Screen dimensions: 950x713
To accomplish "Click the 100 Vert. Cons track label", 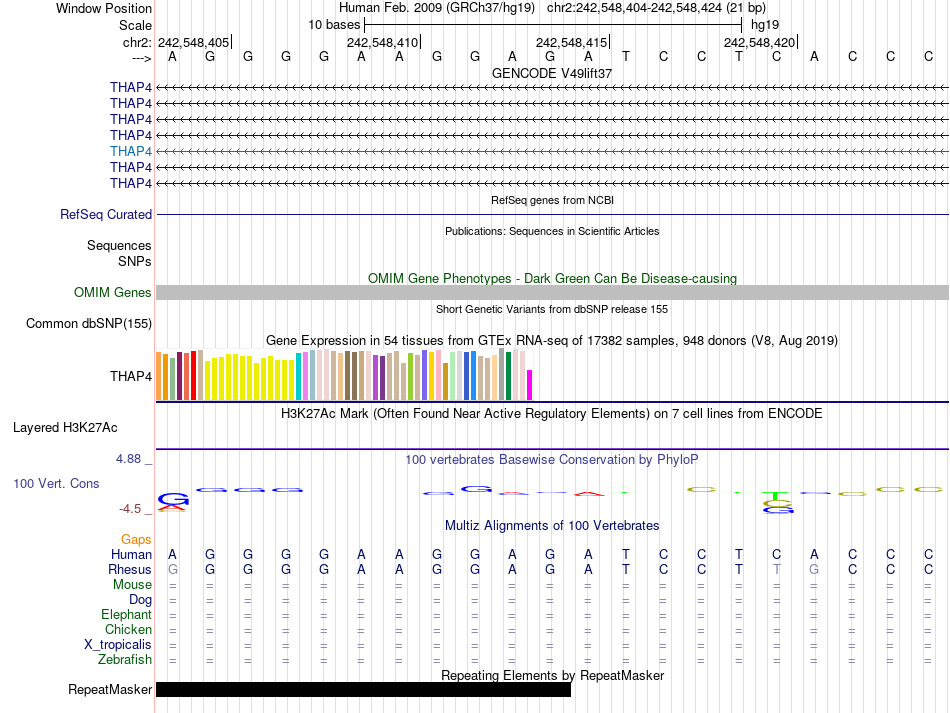I will [x=56, y=483].
